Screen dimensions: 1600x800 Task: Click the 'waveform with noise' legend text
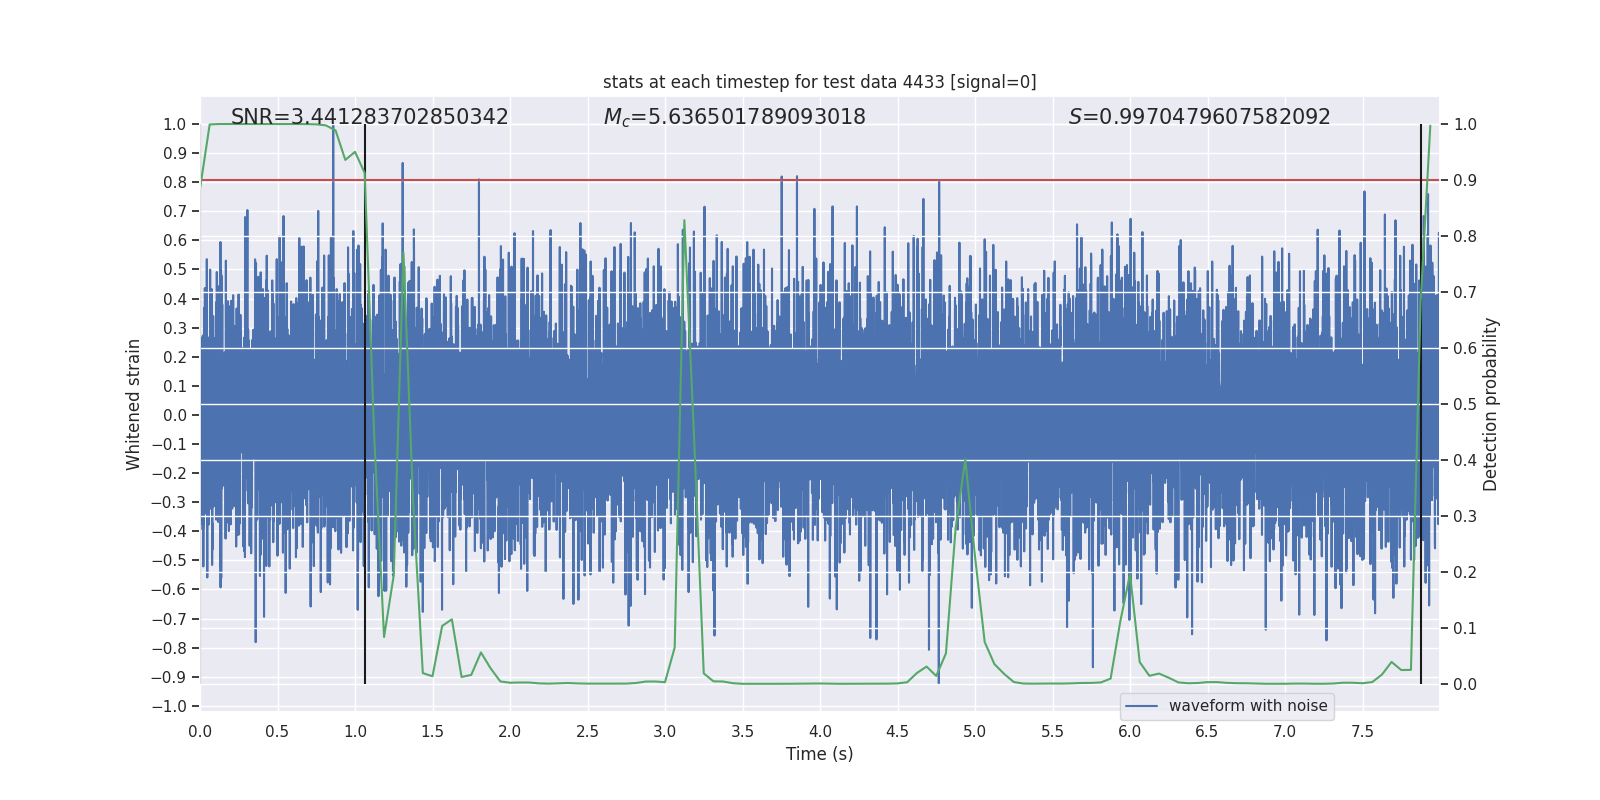point(1248,706)
